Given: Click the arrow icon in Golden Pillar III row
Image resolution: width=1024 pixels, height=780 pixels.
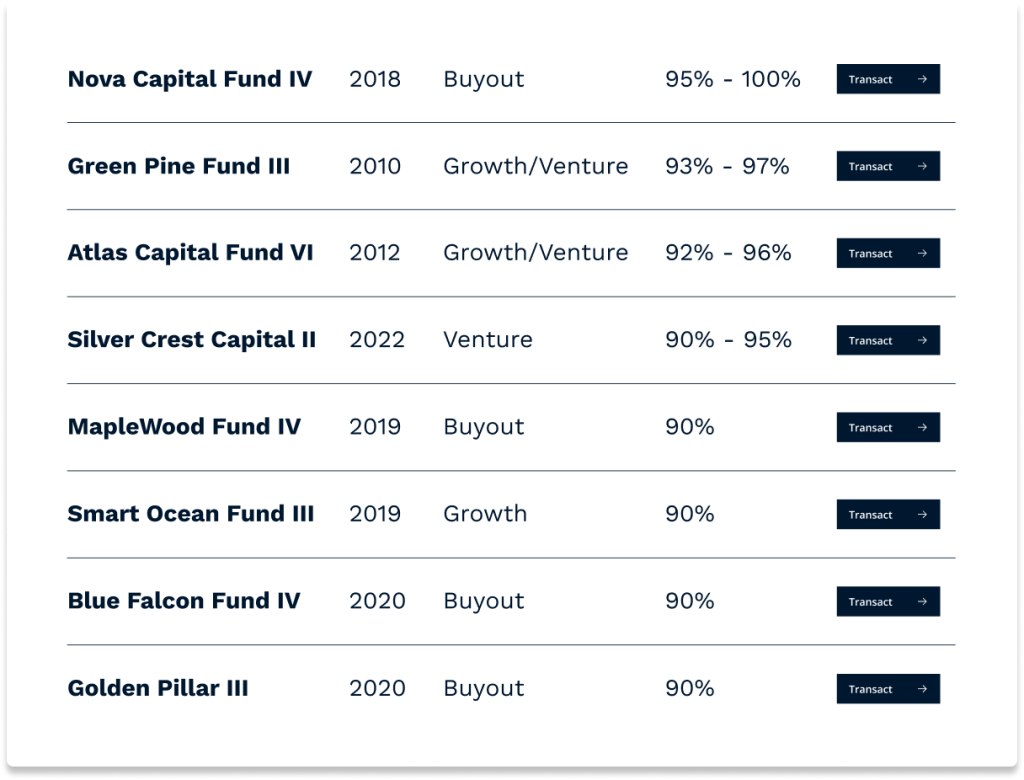Looking at the screenshot, I should pos(922,689).
